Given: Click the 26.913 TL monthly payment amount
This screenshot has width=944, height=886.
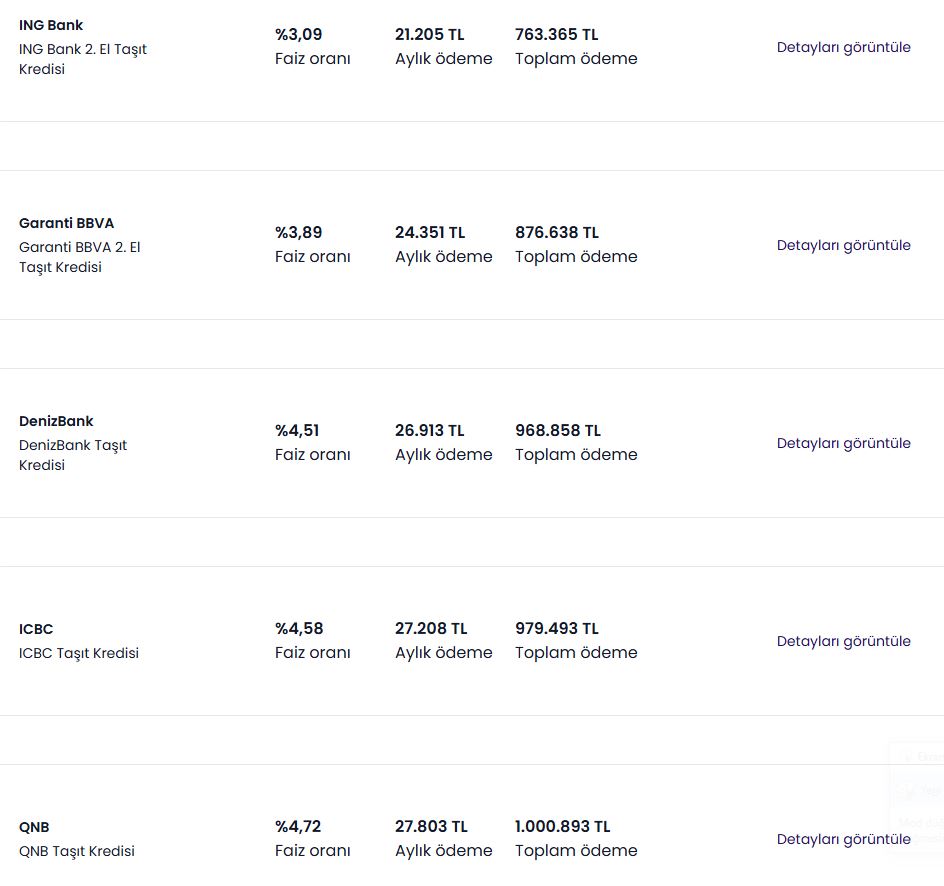Looking at the screenshot, I should (430, 431).
